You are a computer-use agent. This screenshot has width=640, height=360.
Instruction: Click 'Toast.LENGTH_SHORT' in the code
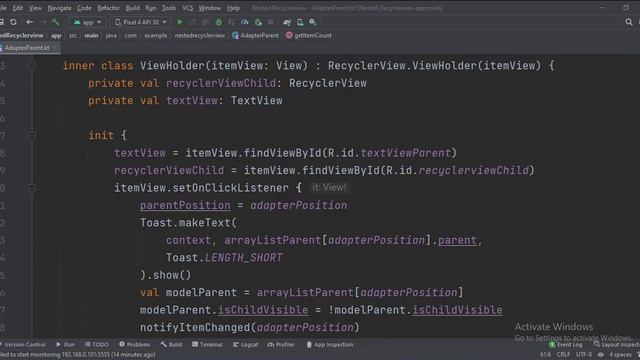pos(224,258)
